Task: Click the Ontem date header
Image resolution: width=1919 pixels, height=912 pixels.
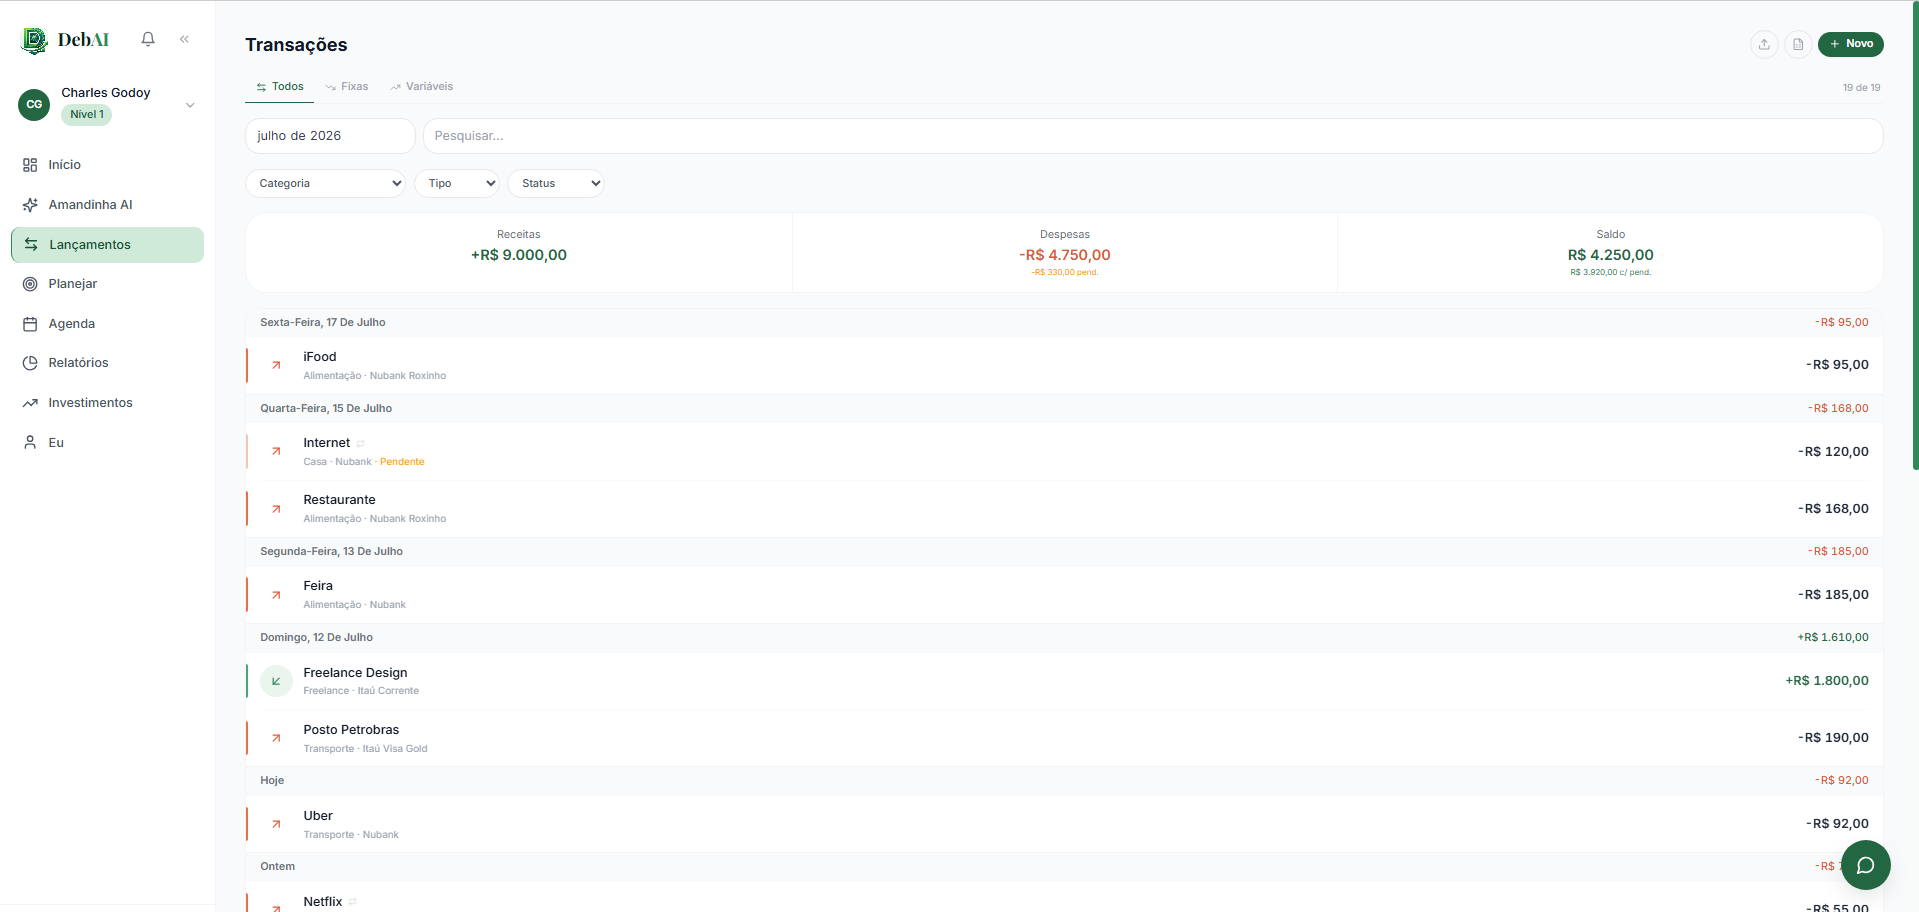Action: (x=277, y=867)
